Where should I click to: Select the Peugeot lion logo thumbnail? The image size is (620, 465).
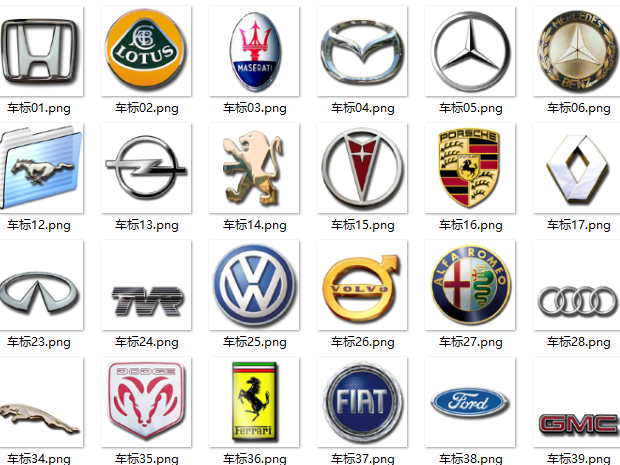(x=254, y=168)
